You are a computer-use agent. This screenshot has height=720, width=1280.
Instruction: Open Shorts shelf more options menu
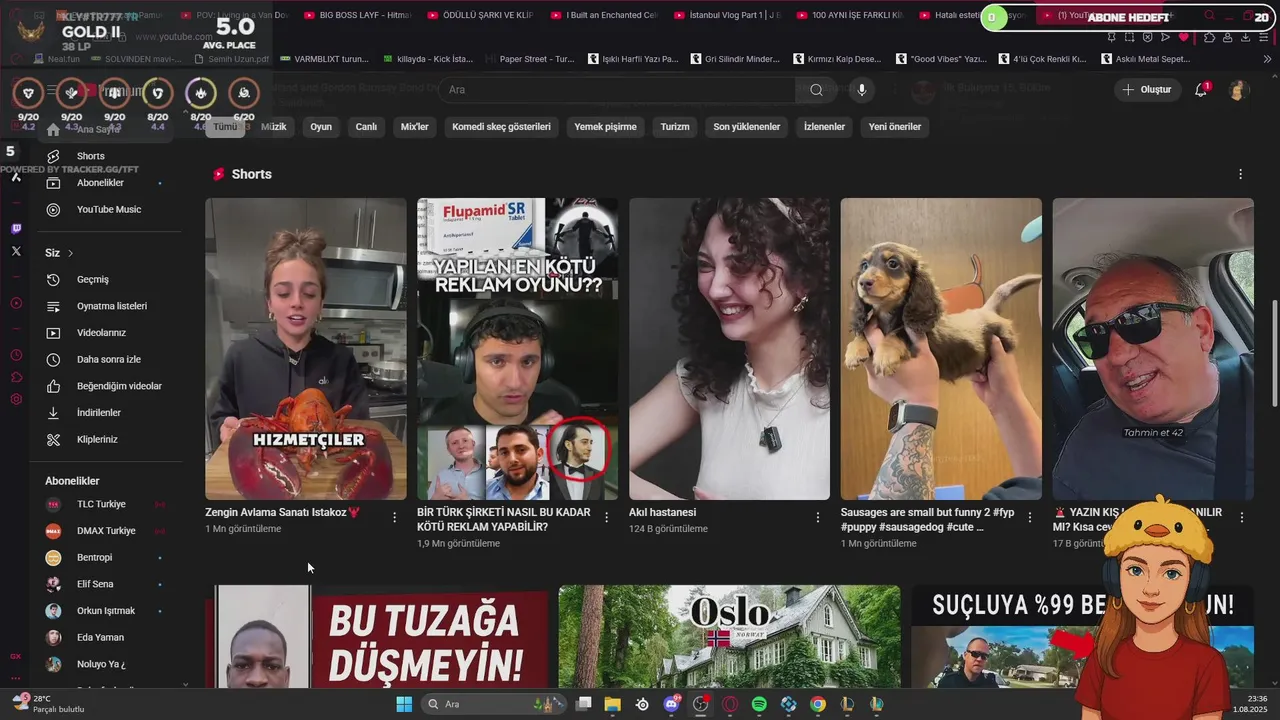(1240, 174)
